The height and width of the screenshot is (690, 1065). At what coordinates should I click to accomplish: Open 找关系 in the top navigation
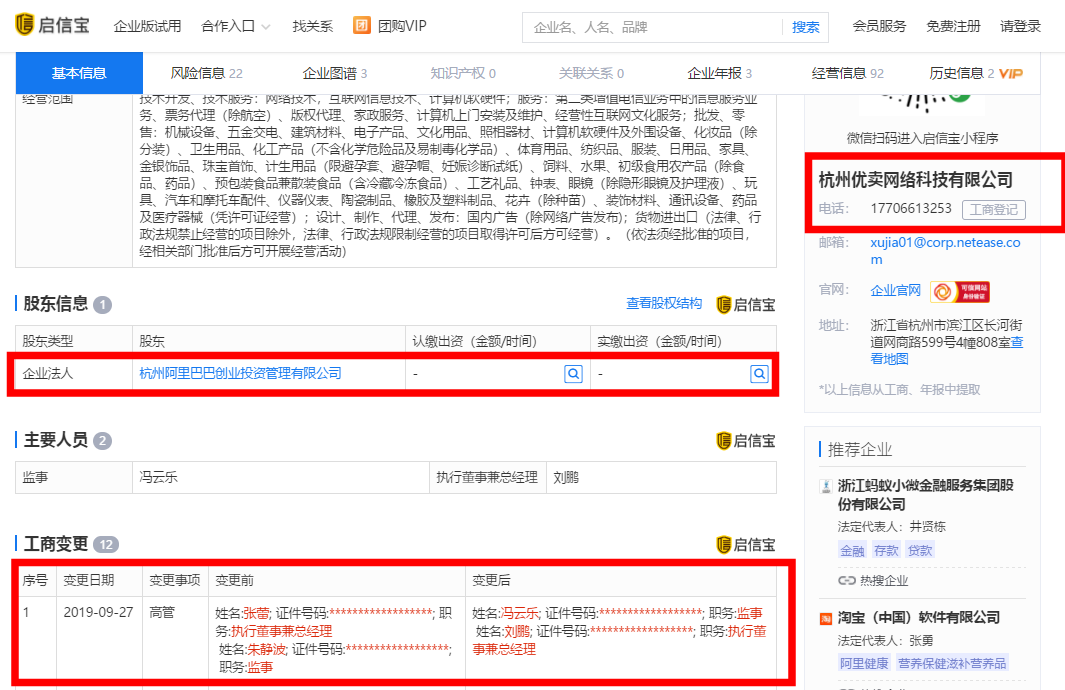[x=312, y=26]
